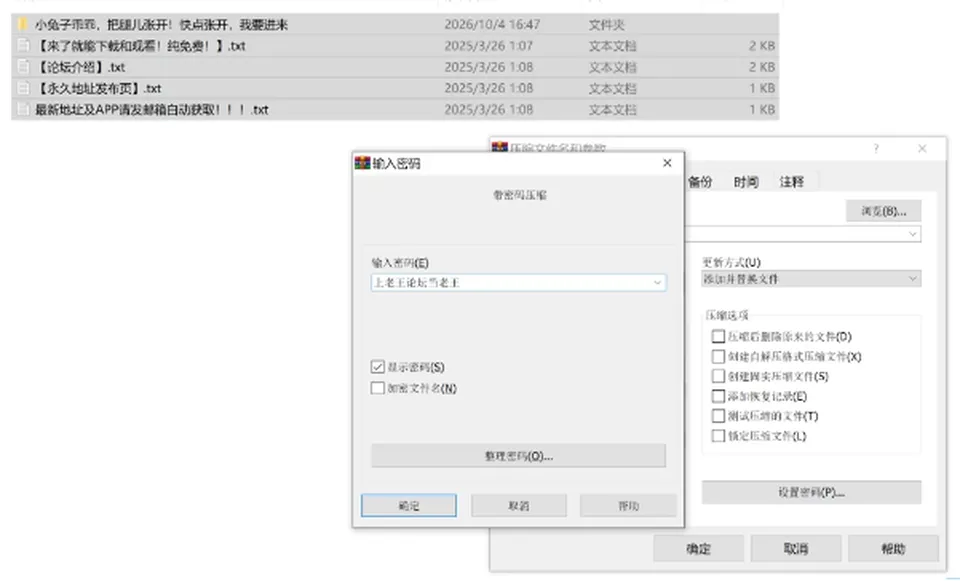Select the yellow folder icon in file list
The height and width of the screenshot is (581, 960).
coord(23,24)
